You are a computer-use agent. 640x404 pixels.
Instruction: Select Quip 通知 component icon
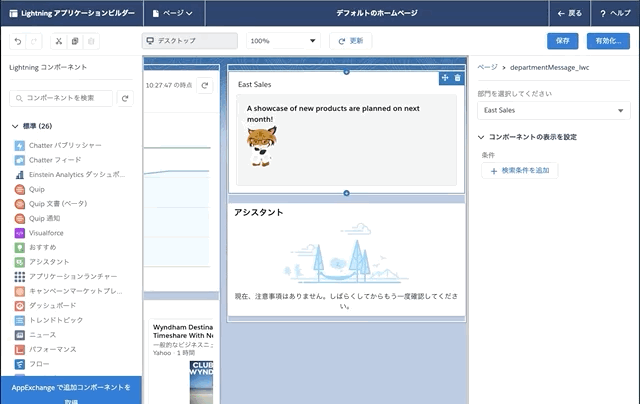pos(20,218)
